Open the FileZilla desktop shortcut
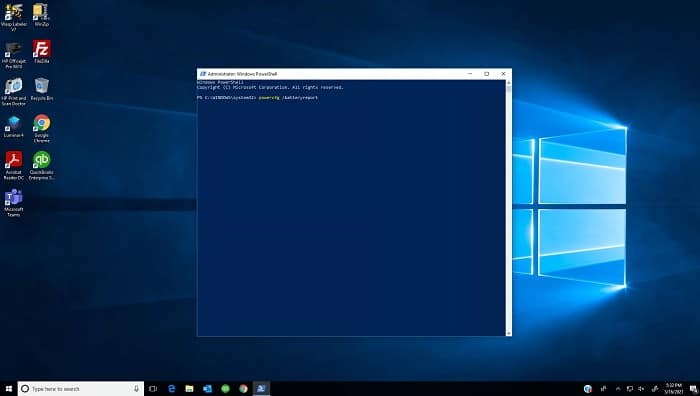The image size is (700, 396). click(42, 50)
